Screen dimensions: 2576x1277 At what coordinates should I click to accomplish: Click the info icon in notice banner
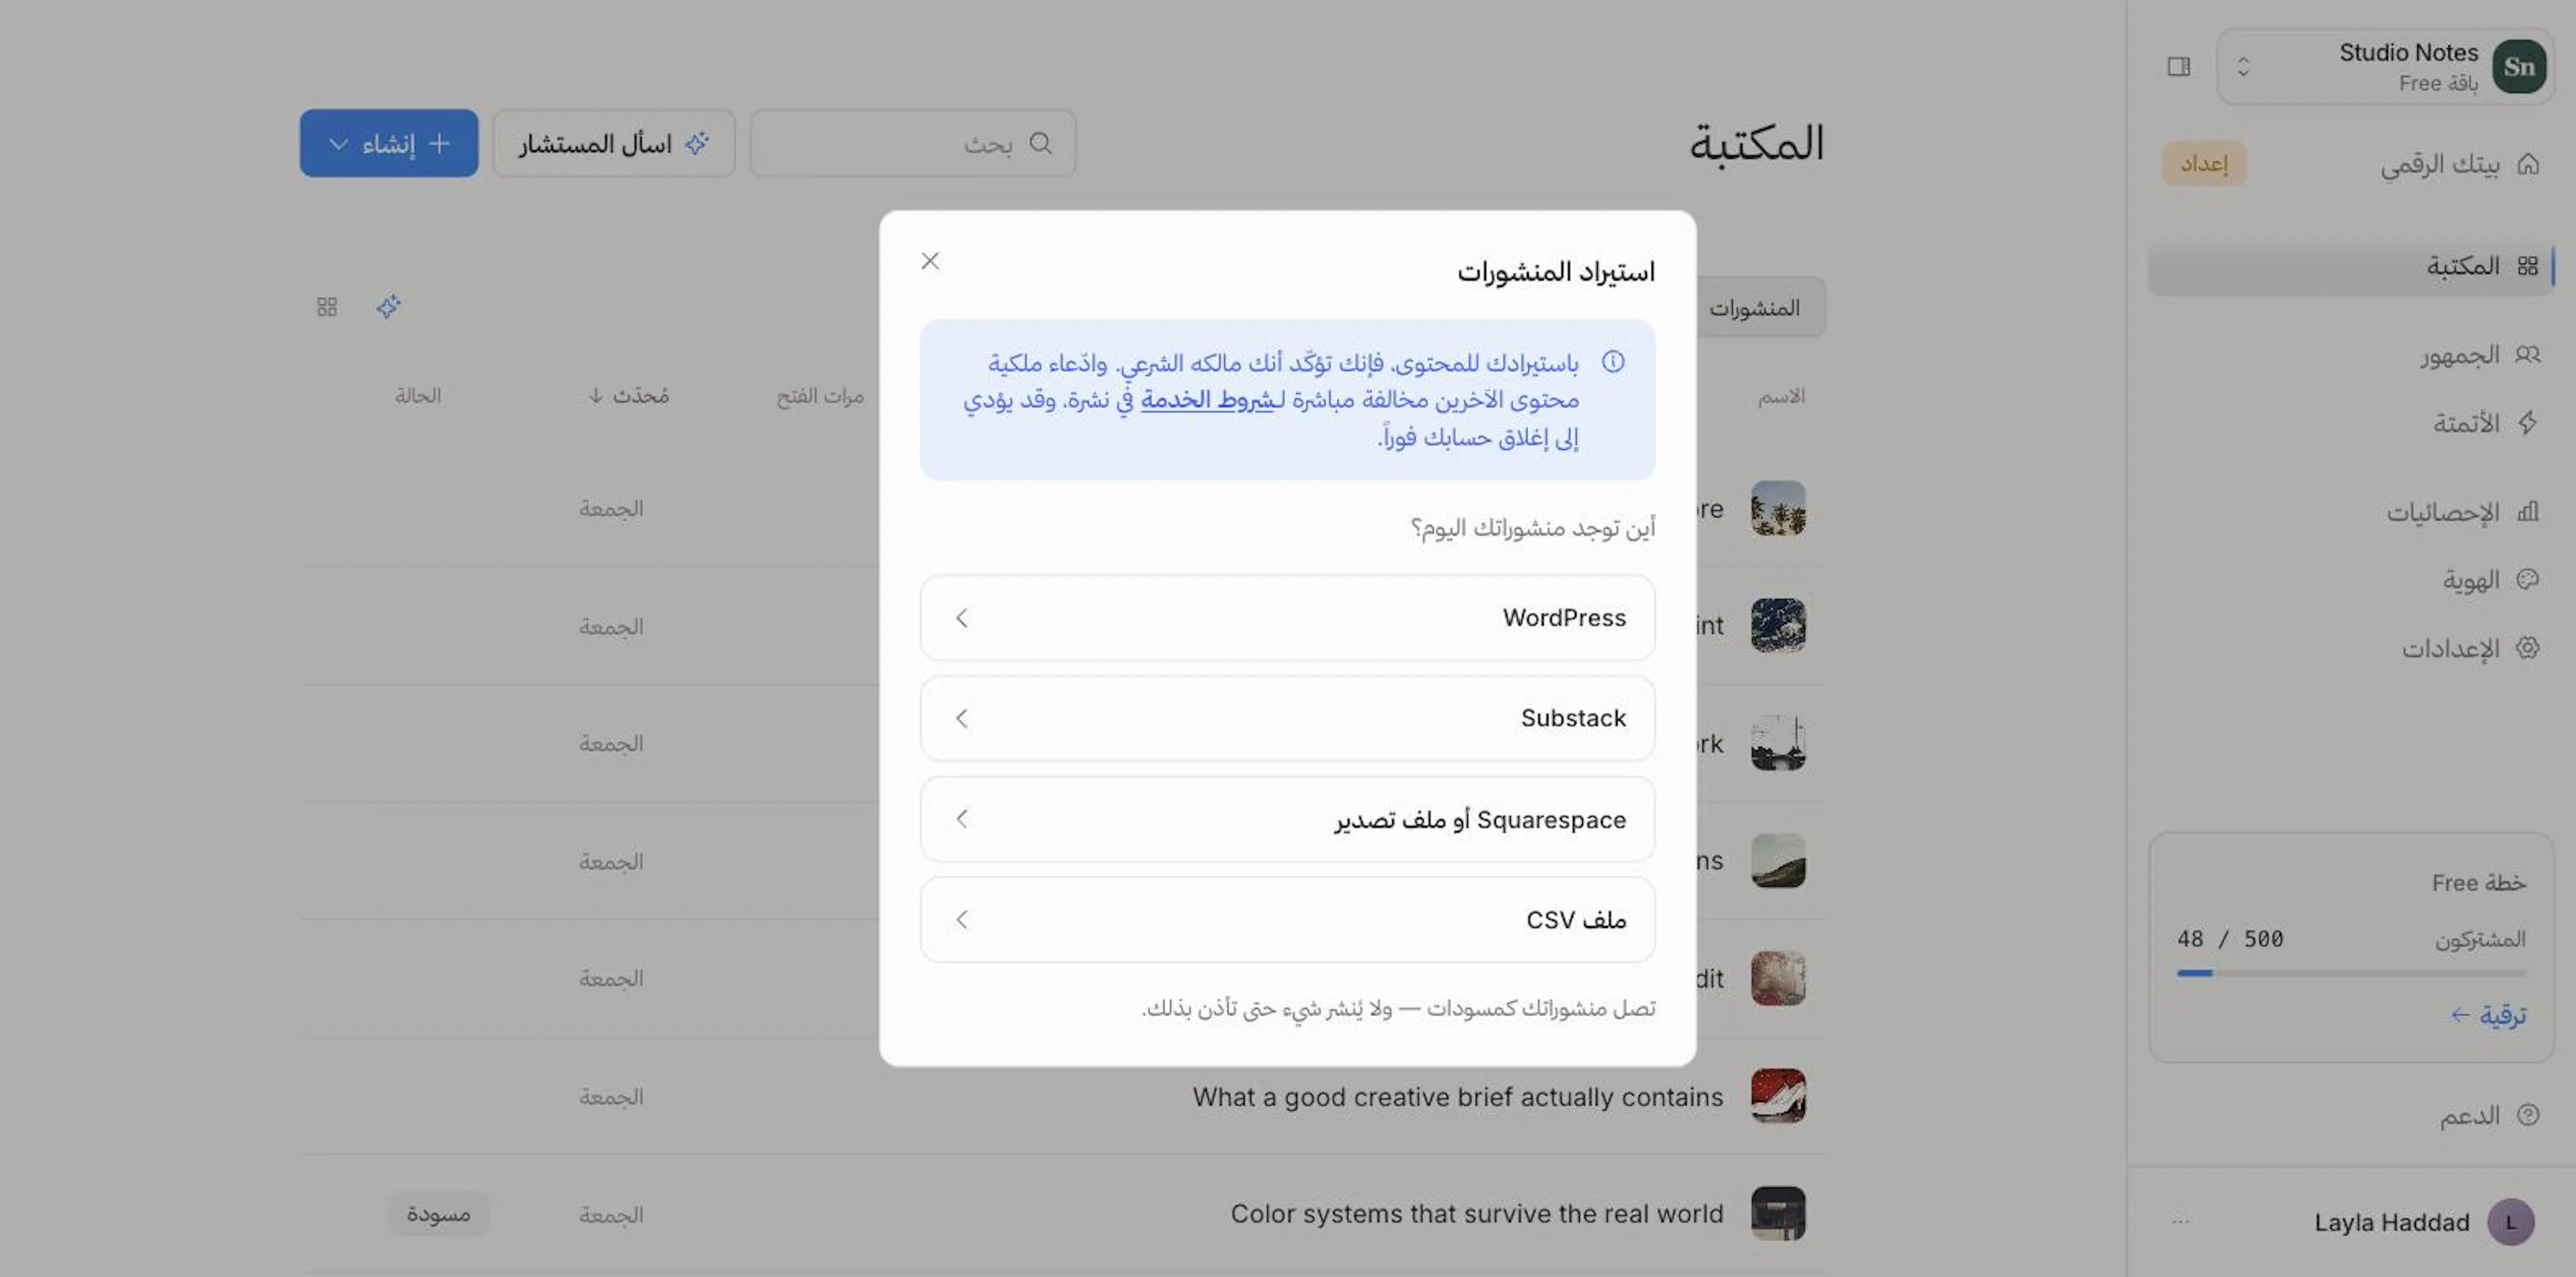pyautogui.click(x=1613, y=362)
